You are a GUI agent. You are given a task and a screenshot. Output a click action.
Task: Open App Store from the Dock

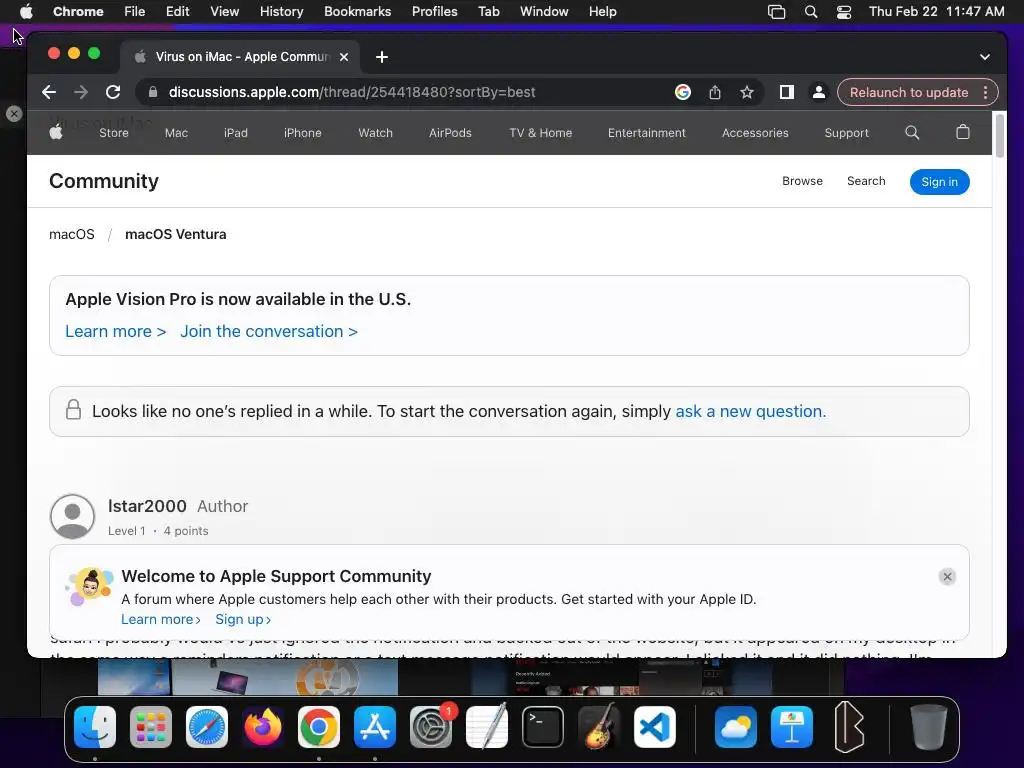[375, 727]
